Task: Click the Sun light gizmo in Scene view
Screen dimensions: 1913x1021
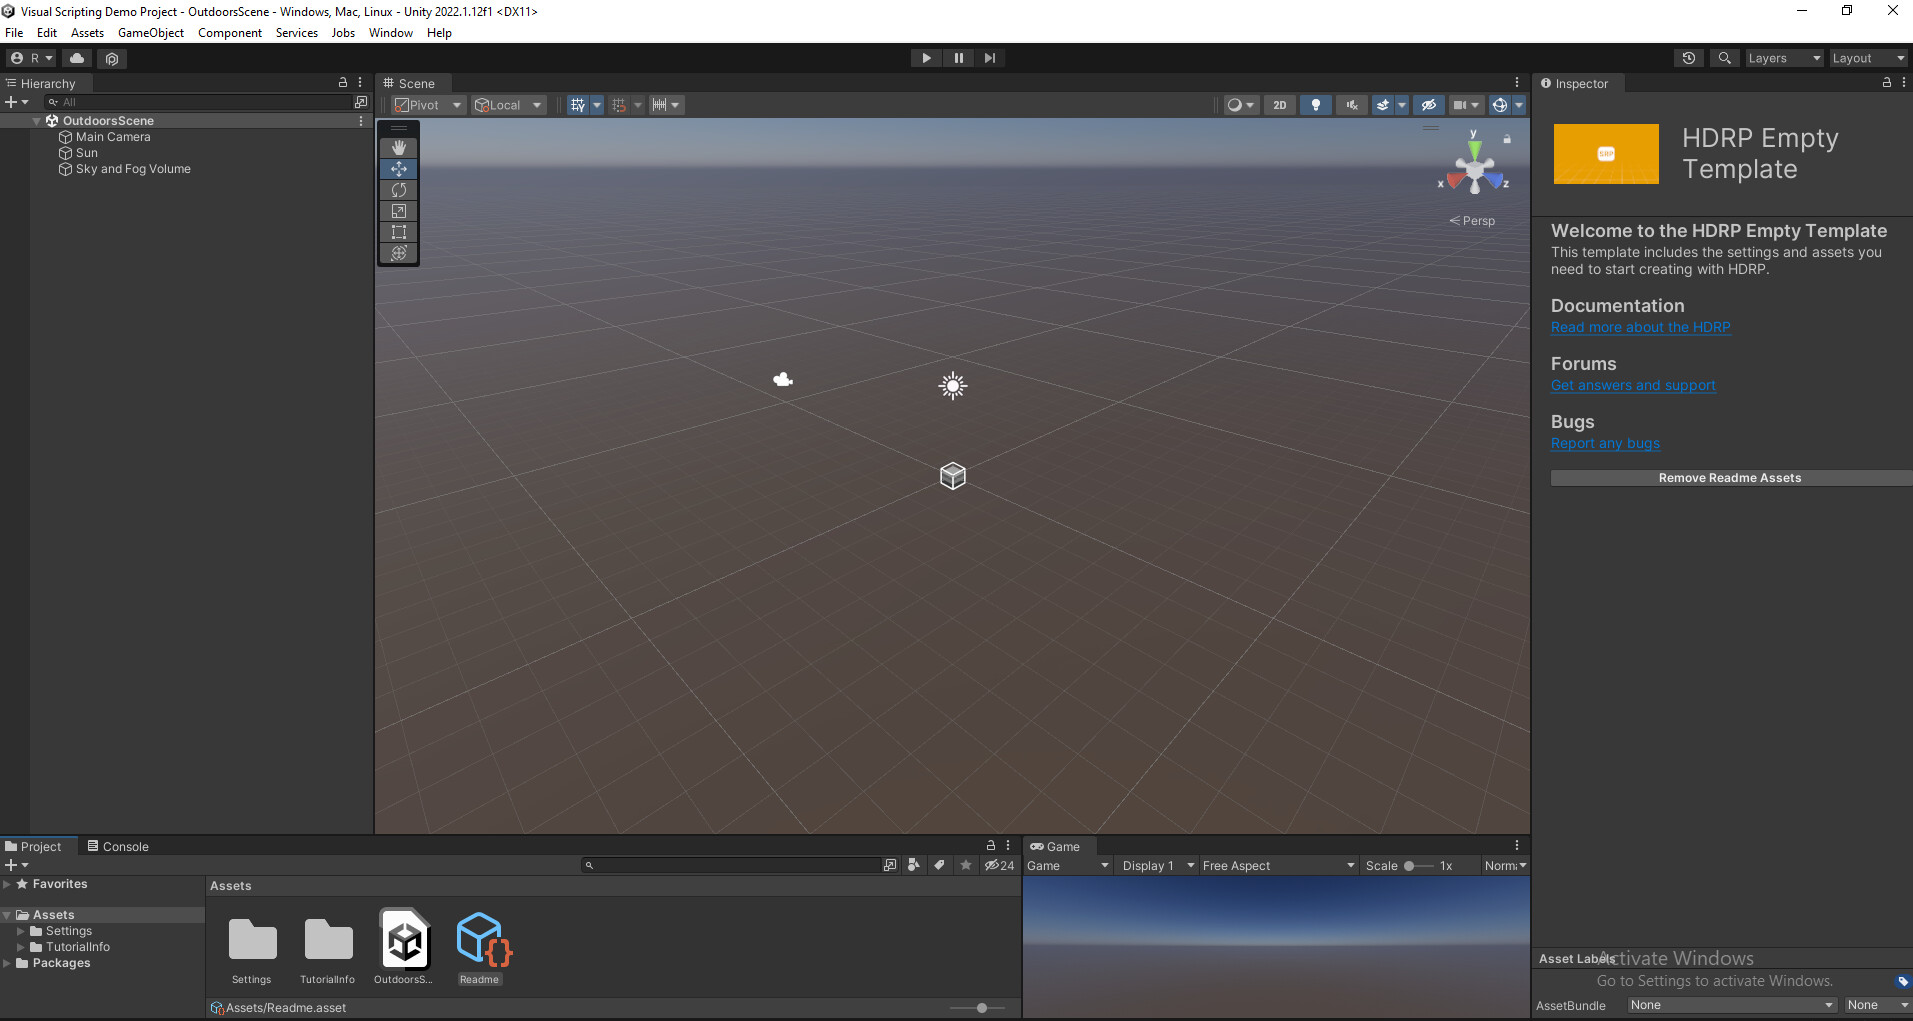Action: point(953,386)
